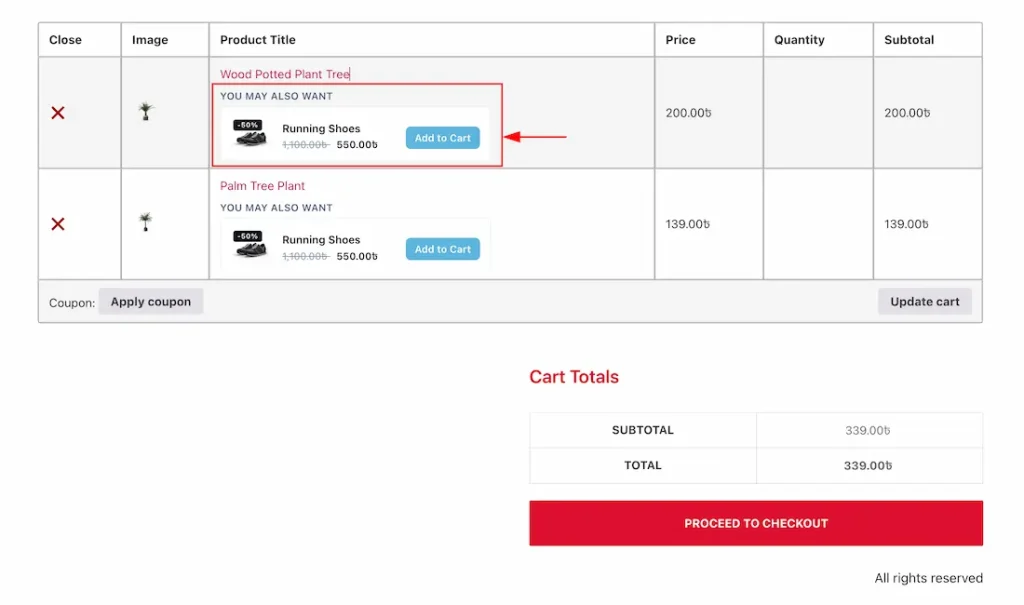Image resolution: width=1024 pixels, height=605 pixels.
Task: Click the All rights reserved footer text
Action: 929,578
